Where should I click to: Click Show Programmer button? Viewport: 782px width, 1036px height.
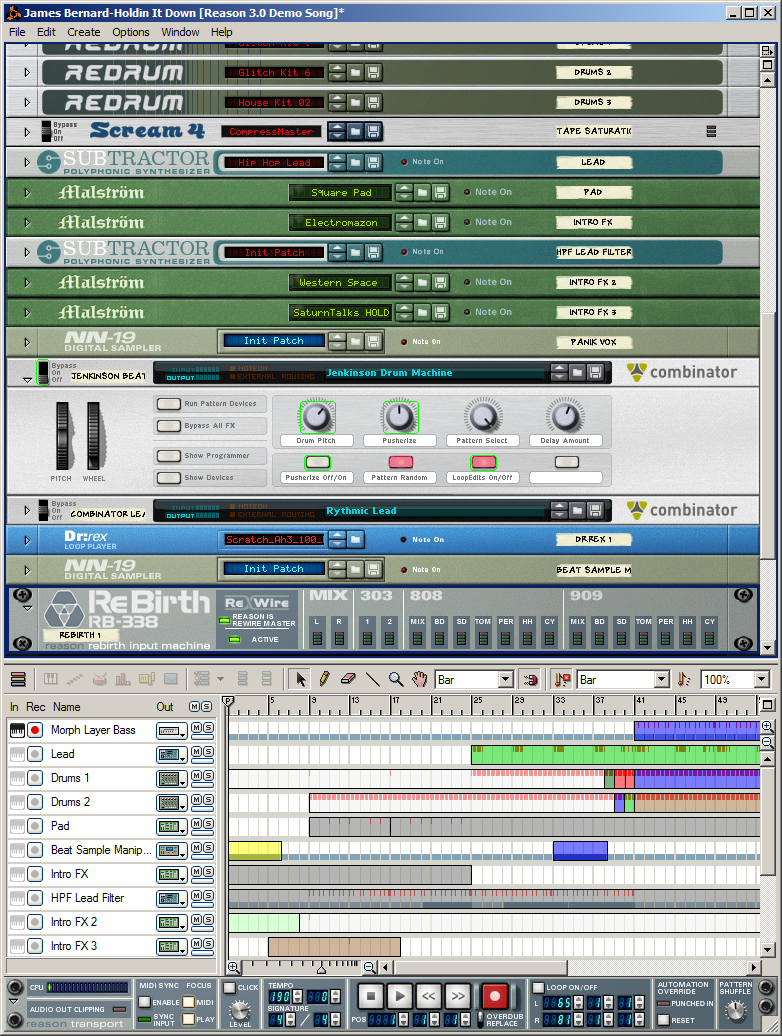(x=168, y=456)
